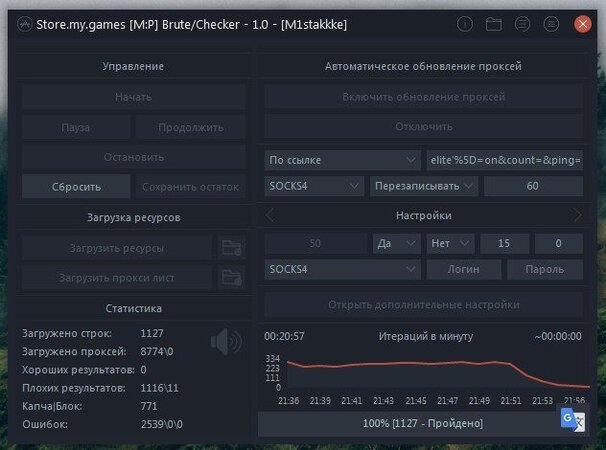Click Включить обновление проксей button
Image resolution: width=606 pixels, height=450 pixels.
[x=424, y=97]
